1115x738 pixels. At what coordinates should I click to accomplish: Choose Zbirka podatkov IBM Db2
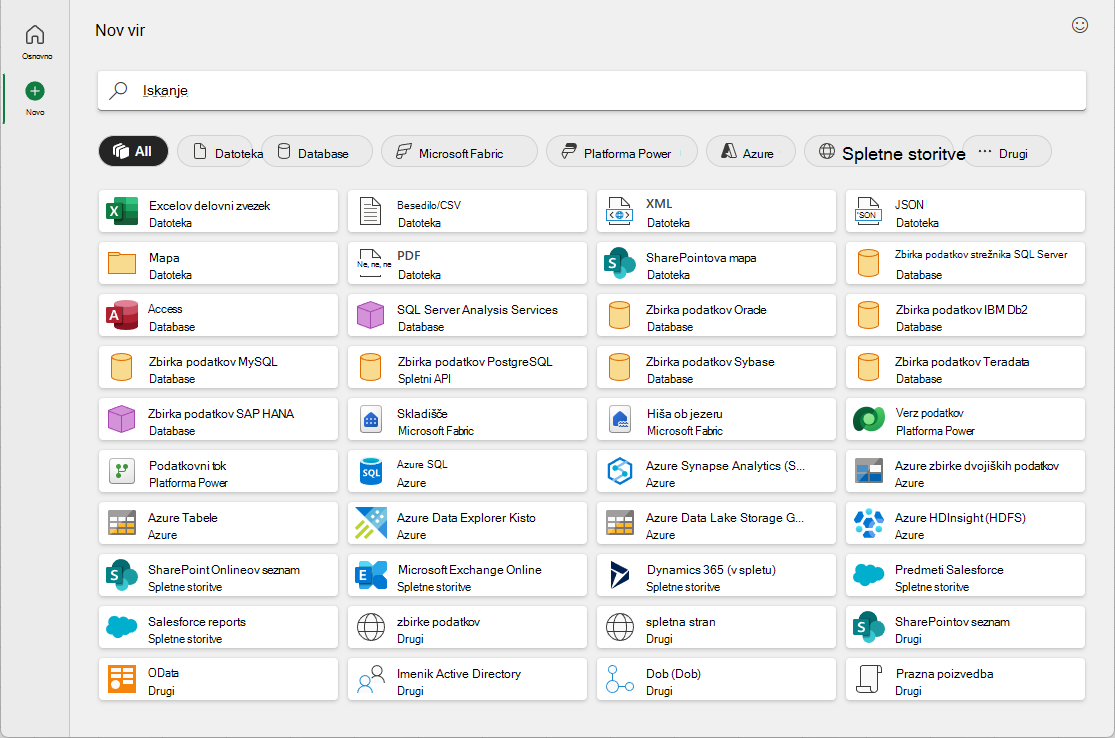tap(965, 315)
